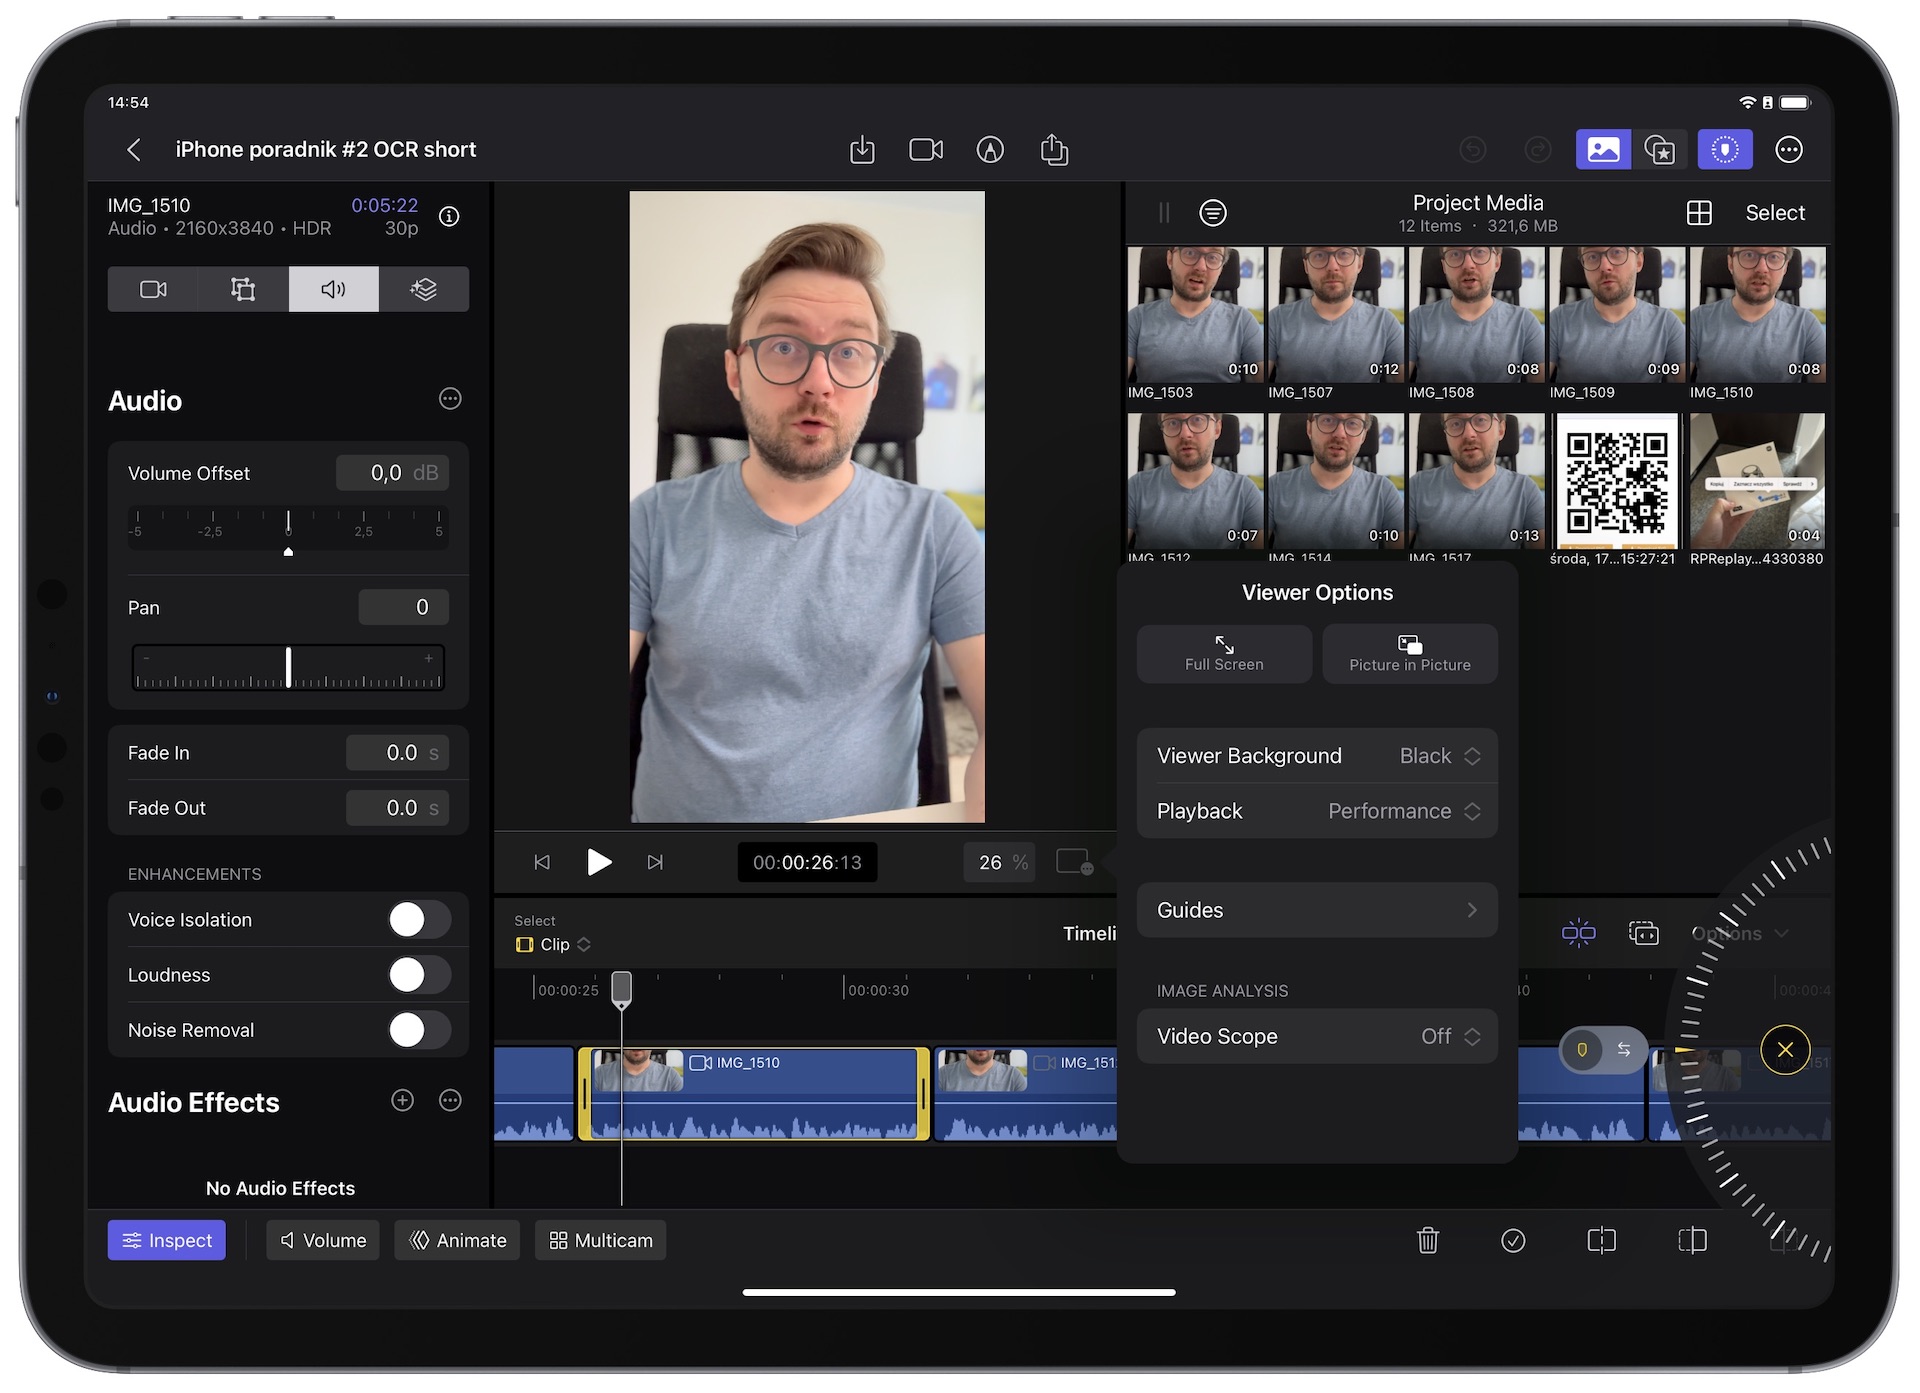Open the timeline Options dropdown

pos(1739,934)
